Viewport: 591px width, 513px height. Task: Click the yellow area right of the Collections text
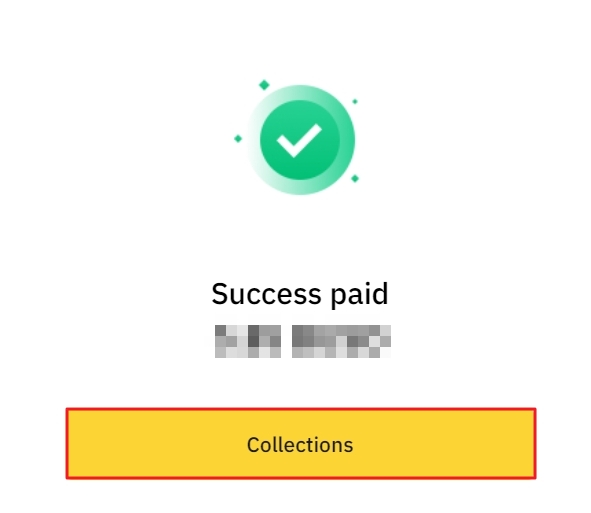point(444,444)
